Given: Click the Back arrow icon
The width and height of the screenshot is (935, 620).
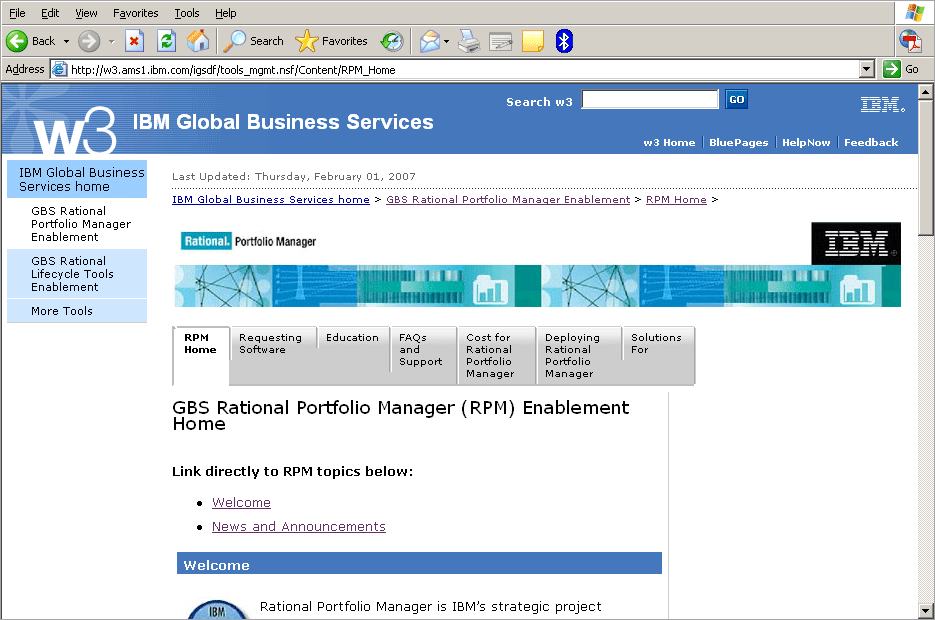Looking at the screenshot, I should [x=17, y=41].
